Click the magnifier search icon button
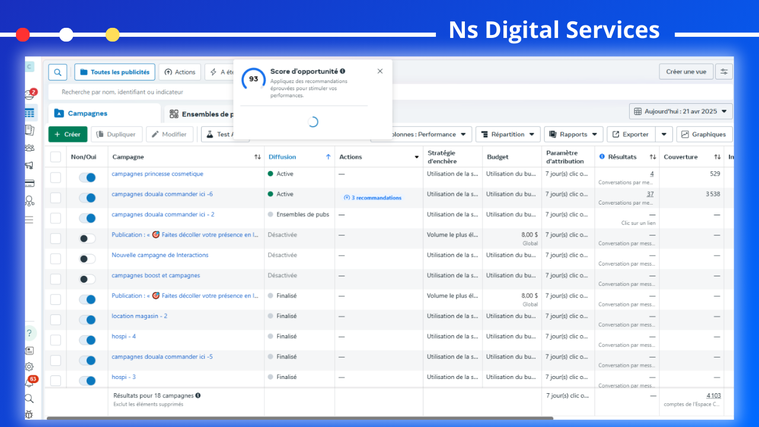 (58, 72)
